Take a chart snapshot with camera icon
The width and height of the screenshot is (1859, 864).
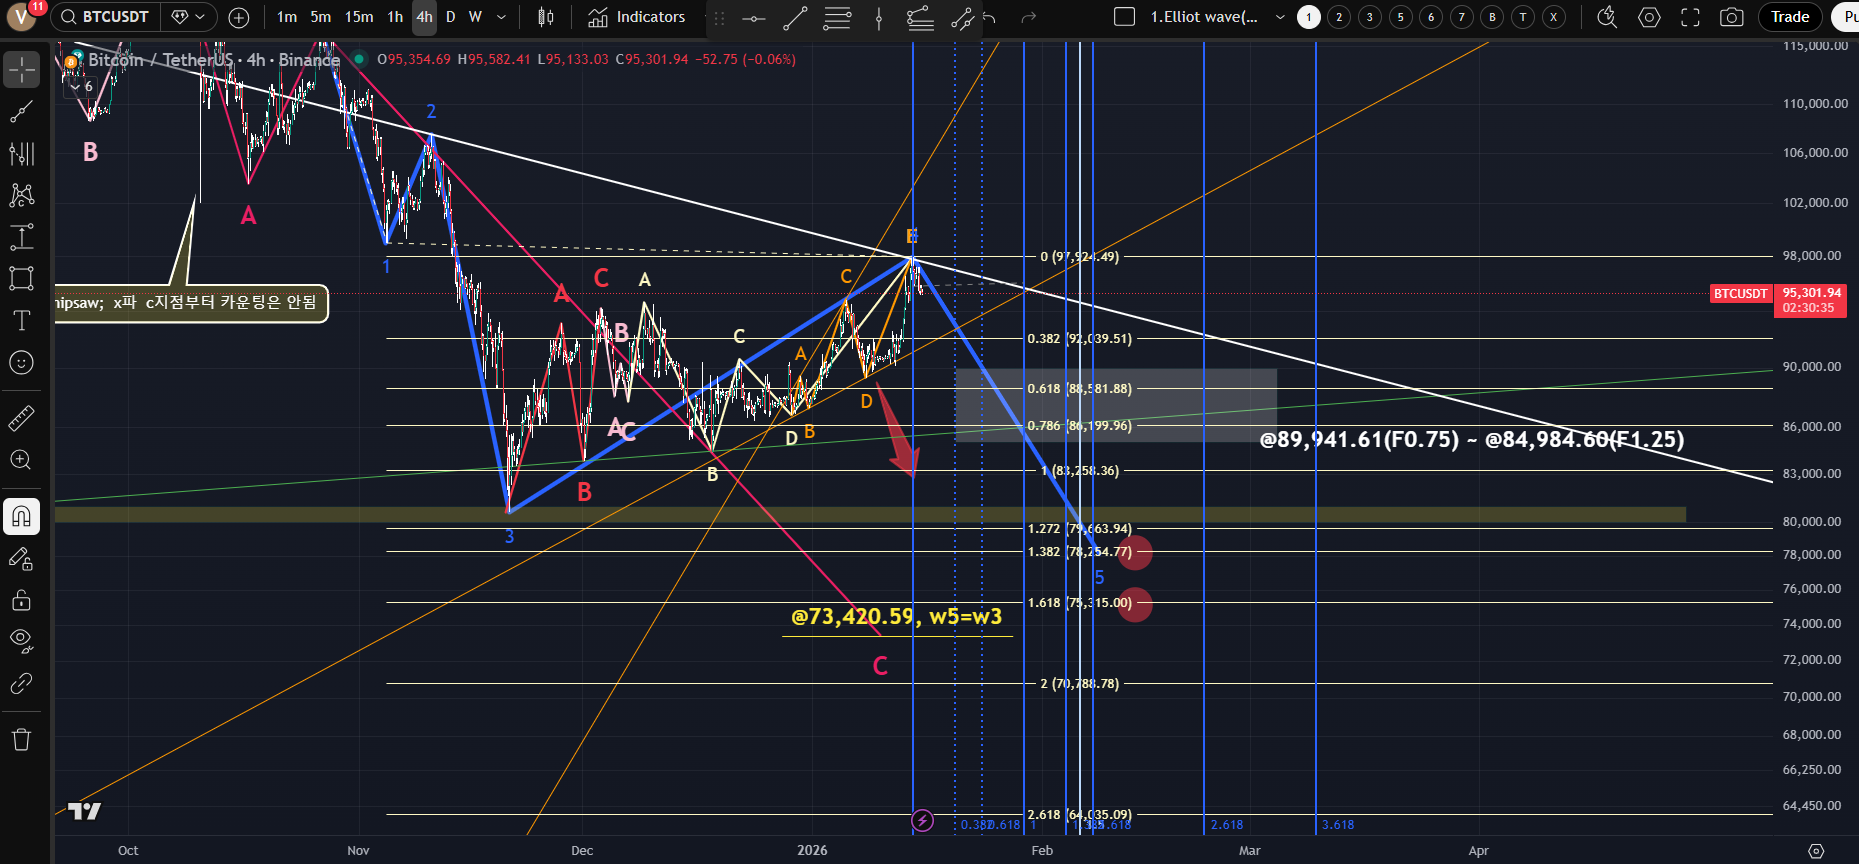1731,17
